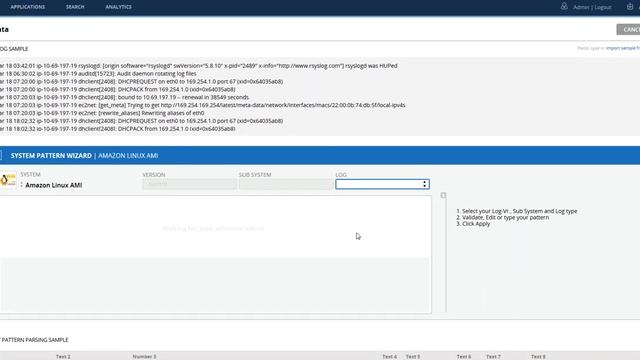Click the rsyslogd was HUPed log line
Viewport: 640px width, 360px height.
(199, 66)
